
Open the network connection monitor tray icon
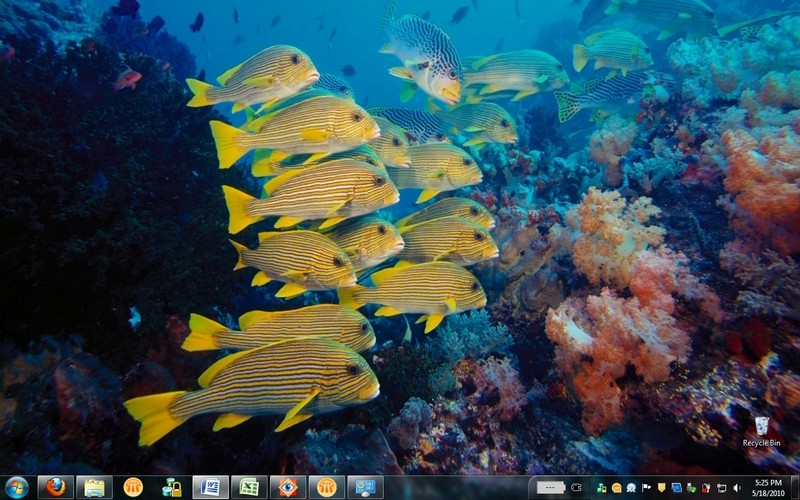coord(721,488)
